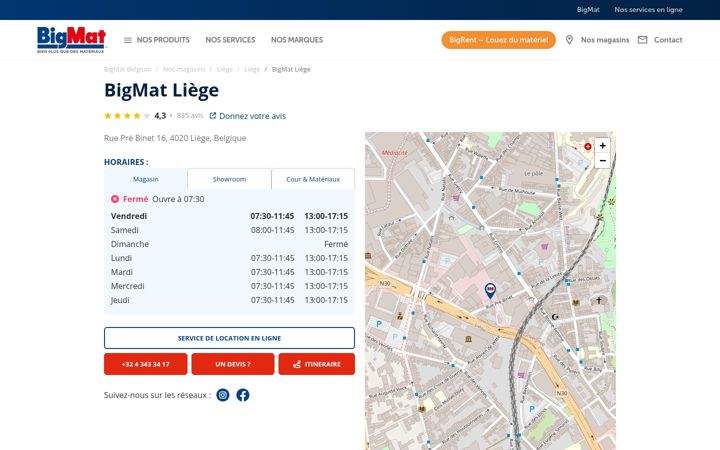Screen dimensions: 720x450
Task: Open the NOS MARQUES menu
Action: pyautogui.click(x=297, y=40)
